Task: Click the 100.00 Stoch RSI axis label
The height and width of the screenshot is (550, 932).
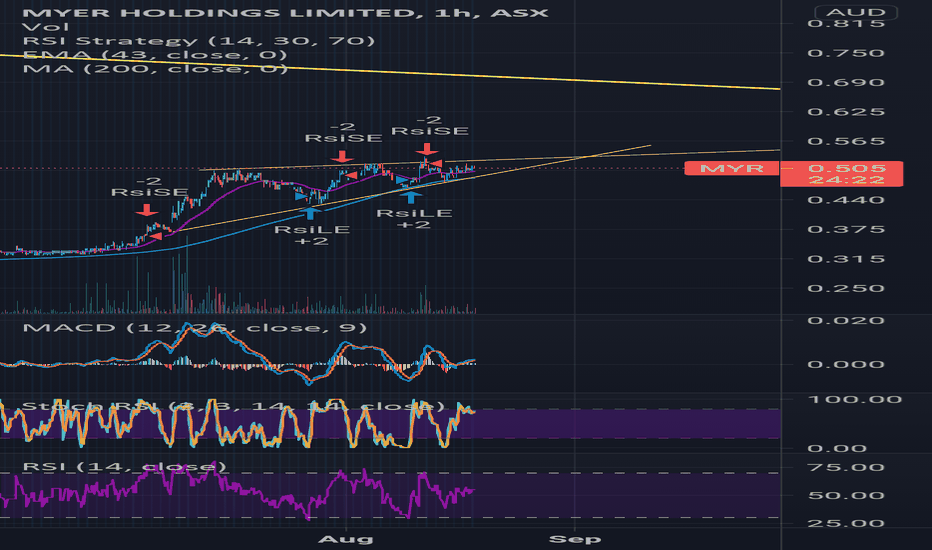Action: [x=855, y=399]
